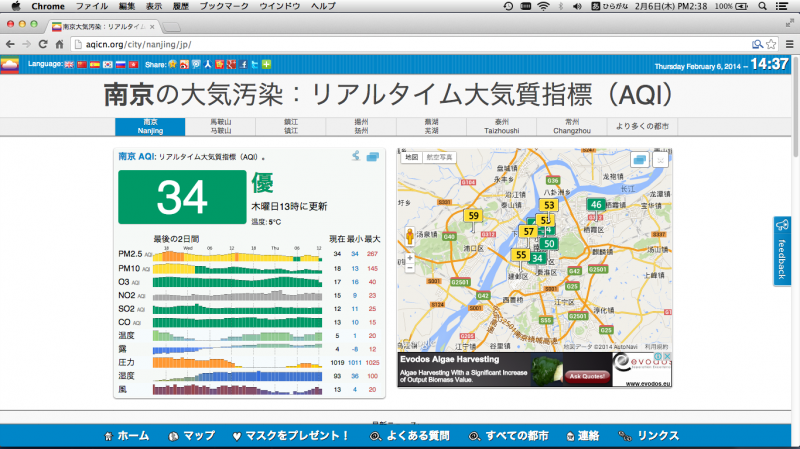
Task: Open よくある質問 FAQ link
Action: (x=413, y=436)
